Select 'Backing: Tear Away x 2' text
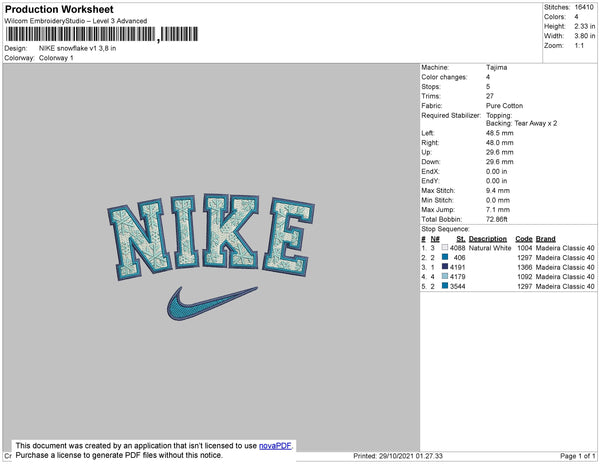The height and width of the screenshot is (464, 600). pos(522,124)
